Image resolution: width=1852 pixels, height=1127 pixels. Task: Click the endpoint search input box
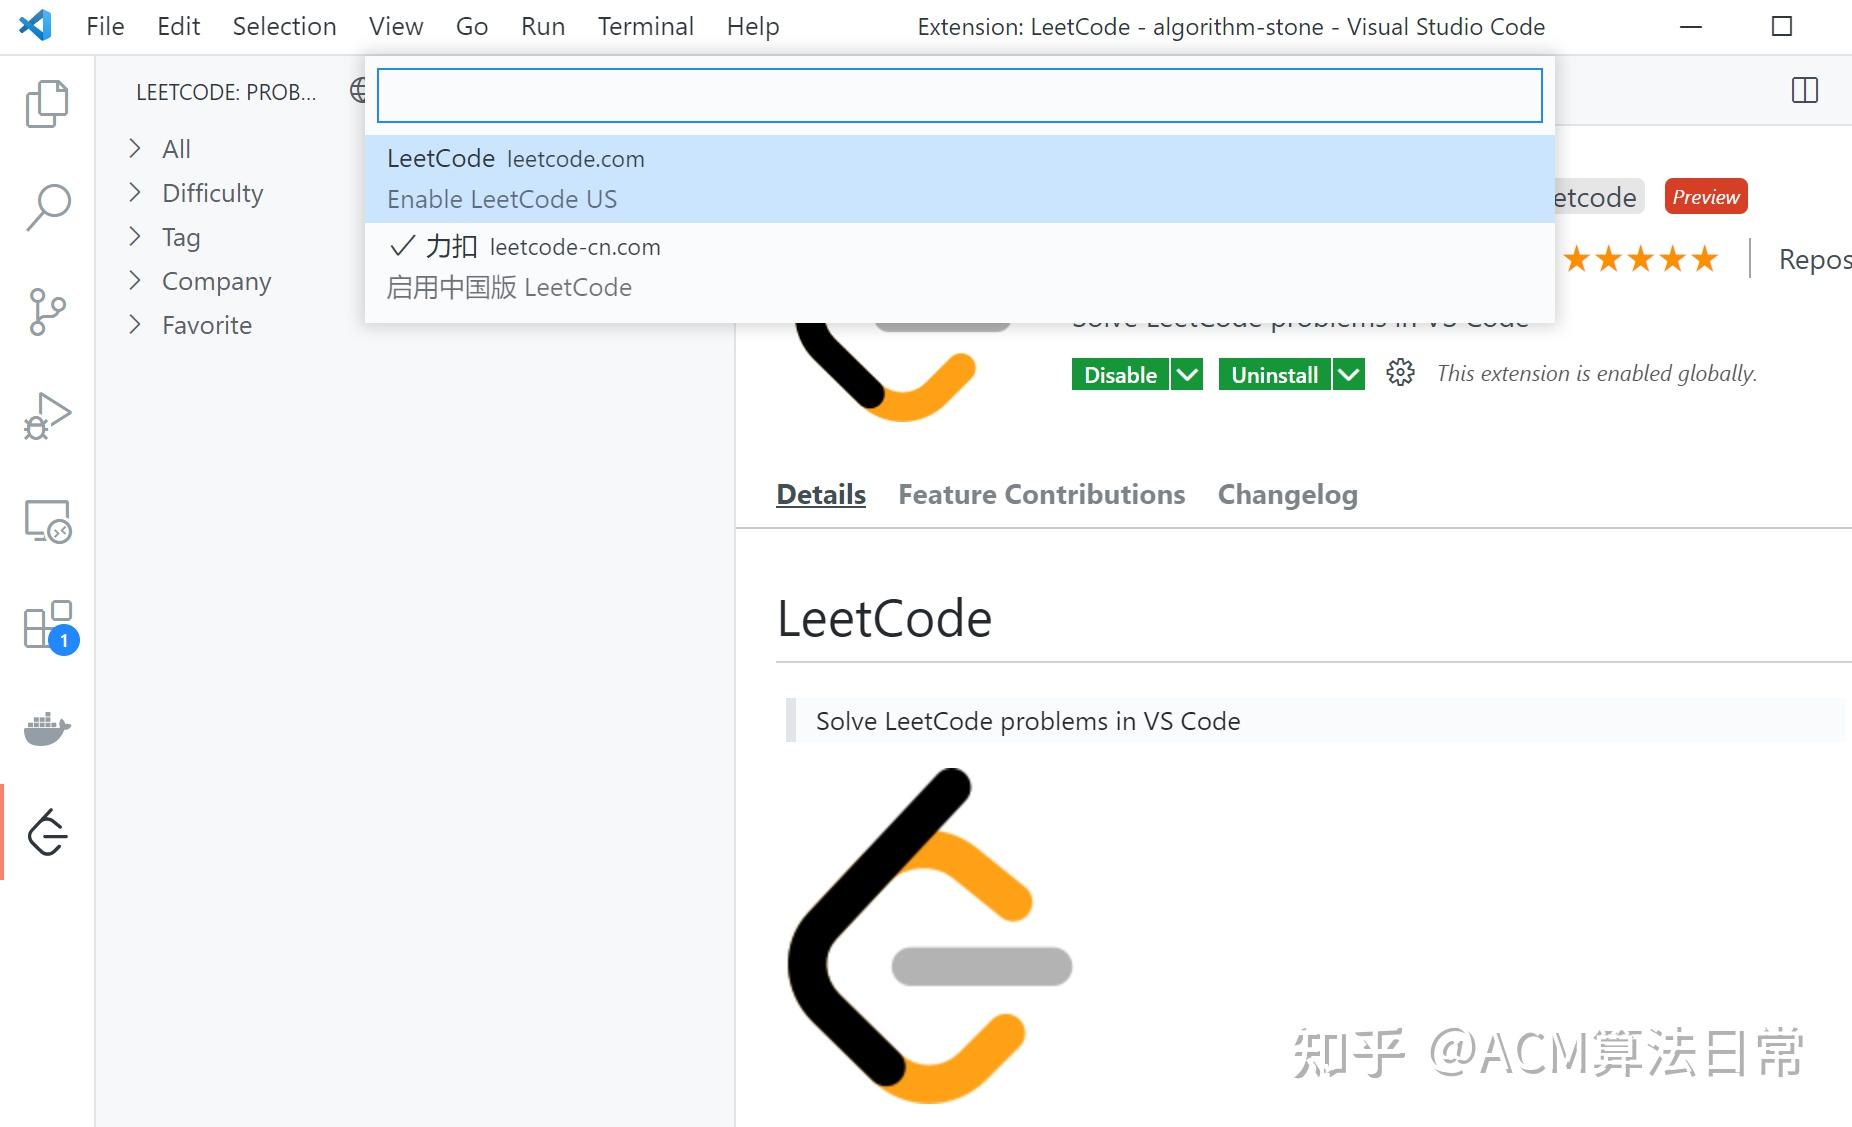click(x=960, y=95)
